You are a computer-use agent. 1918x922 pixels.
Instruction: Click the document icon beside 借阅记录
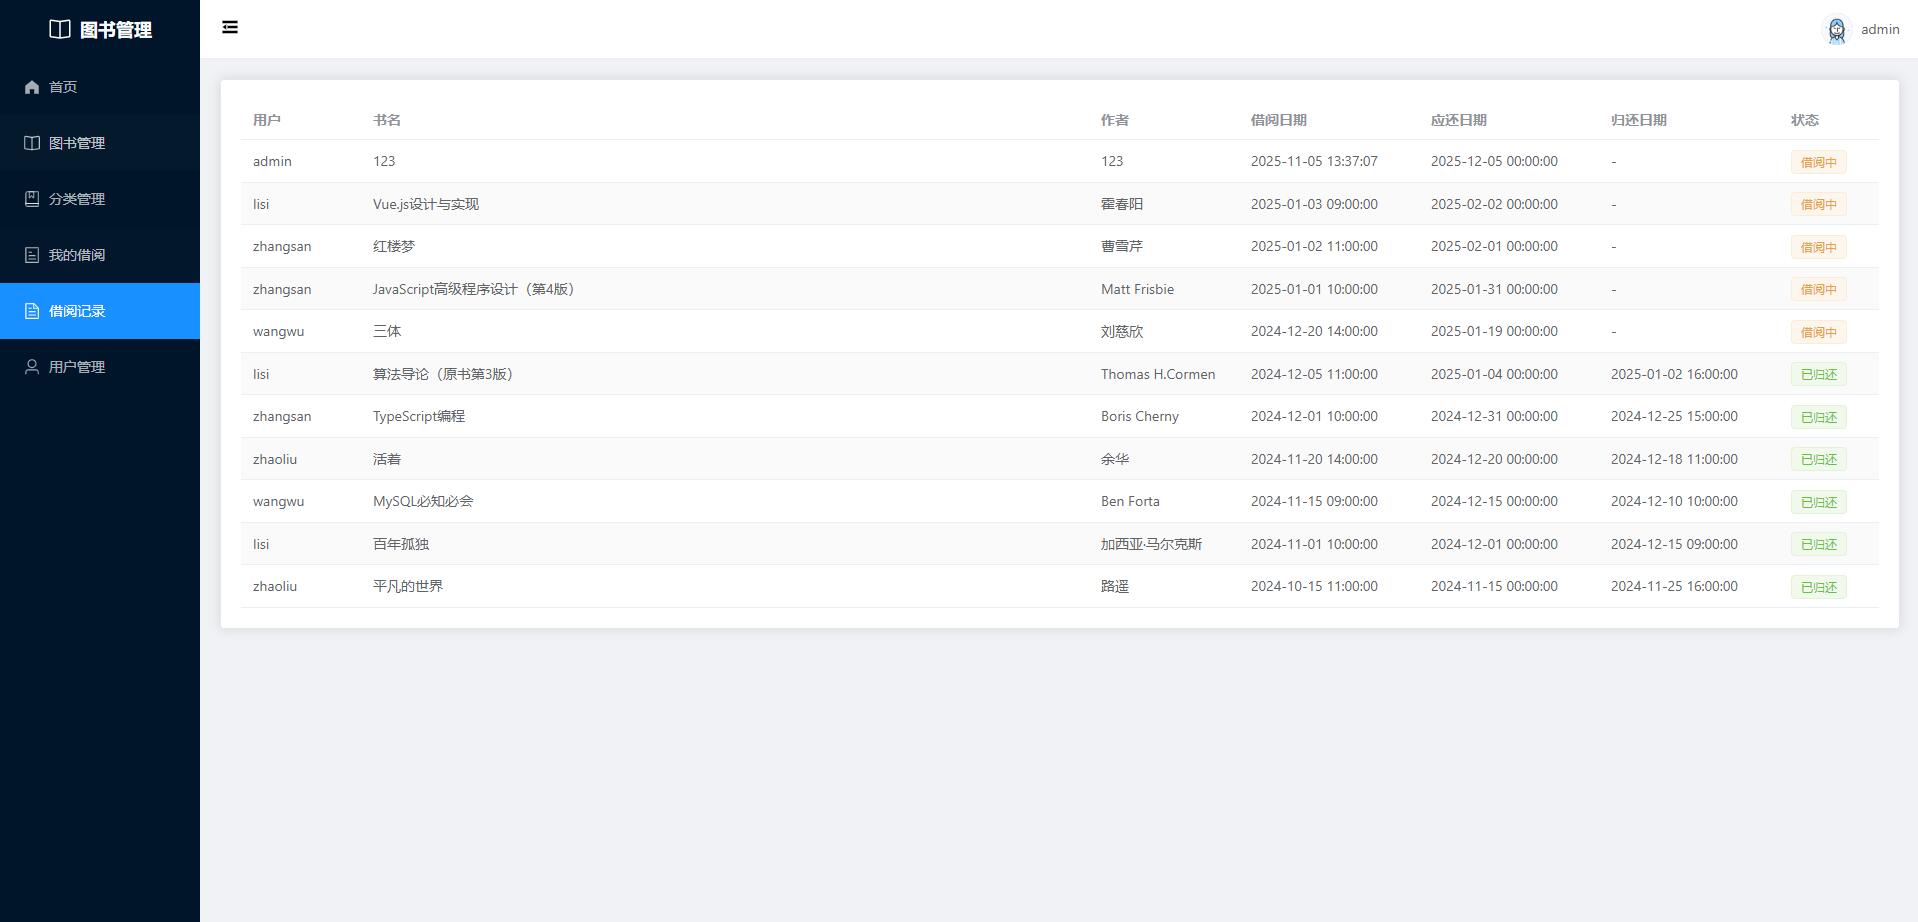point(32,311)
